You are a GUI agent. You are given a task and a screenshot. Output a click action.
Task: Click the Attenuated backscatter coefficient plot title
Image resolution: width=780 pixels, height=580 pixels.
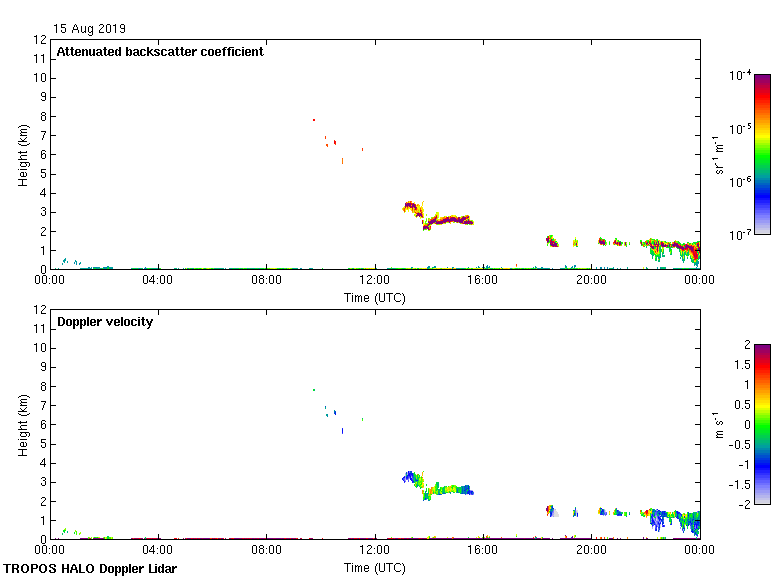click(160, 52)
